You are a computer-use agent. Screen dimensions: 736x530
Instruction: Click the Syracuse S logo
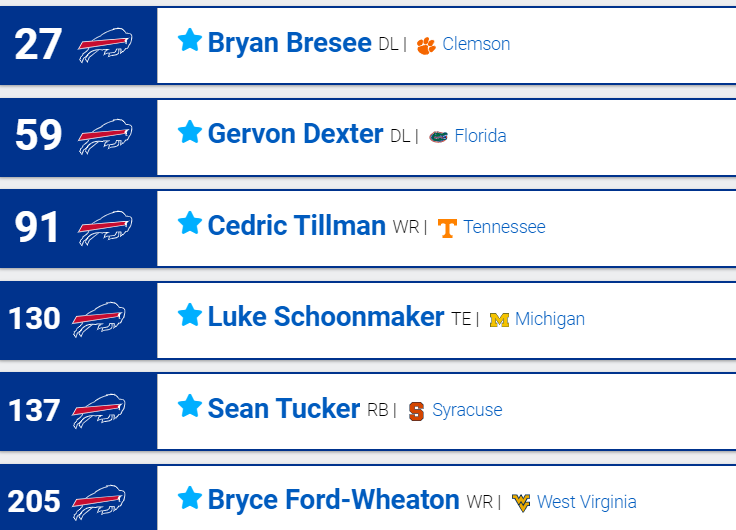tap(416, 411)
